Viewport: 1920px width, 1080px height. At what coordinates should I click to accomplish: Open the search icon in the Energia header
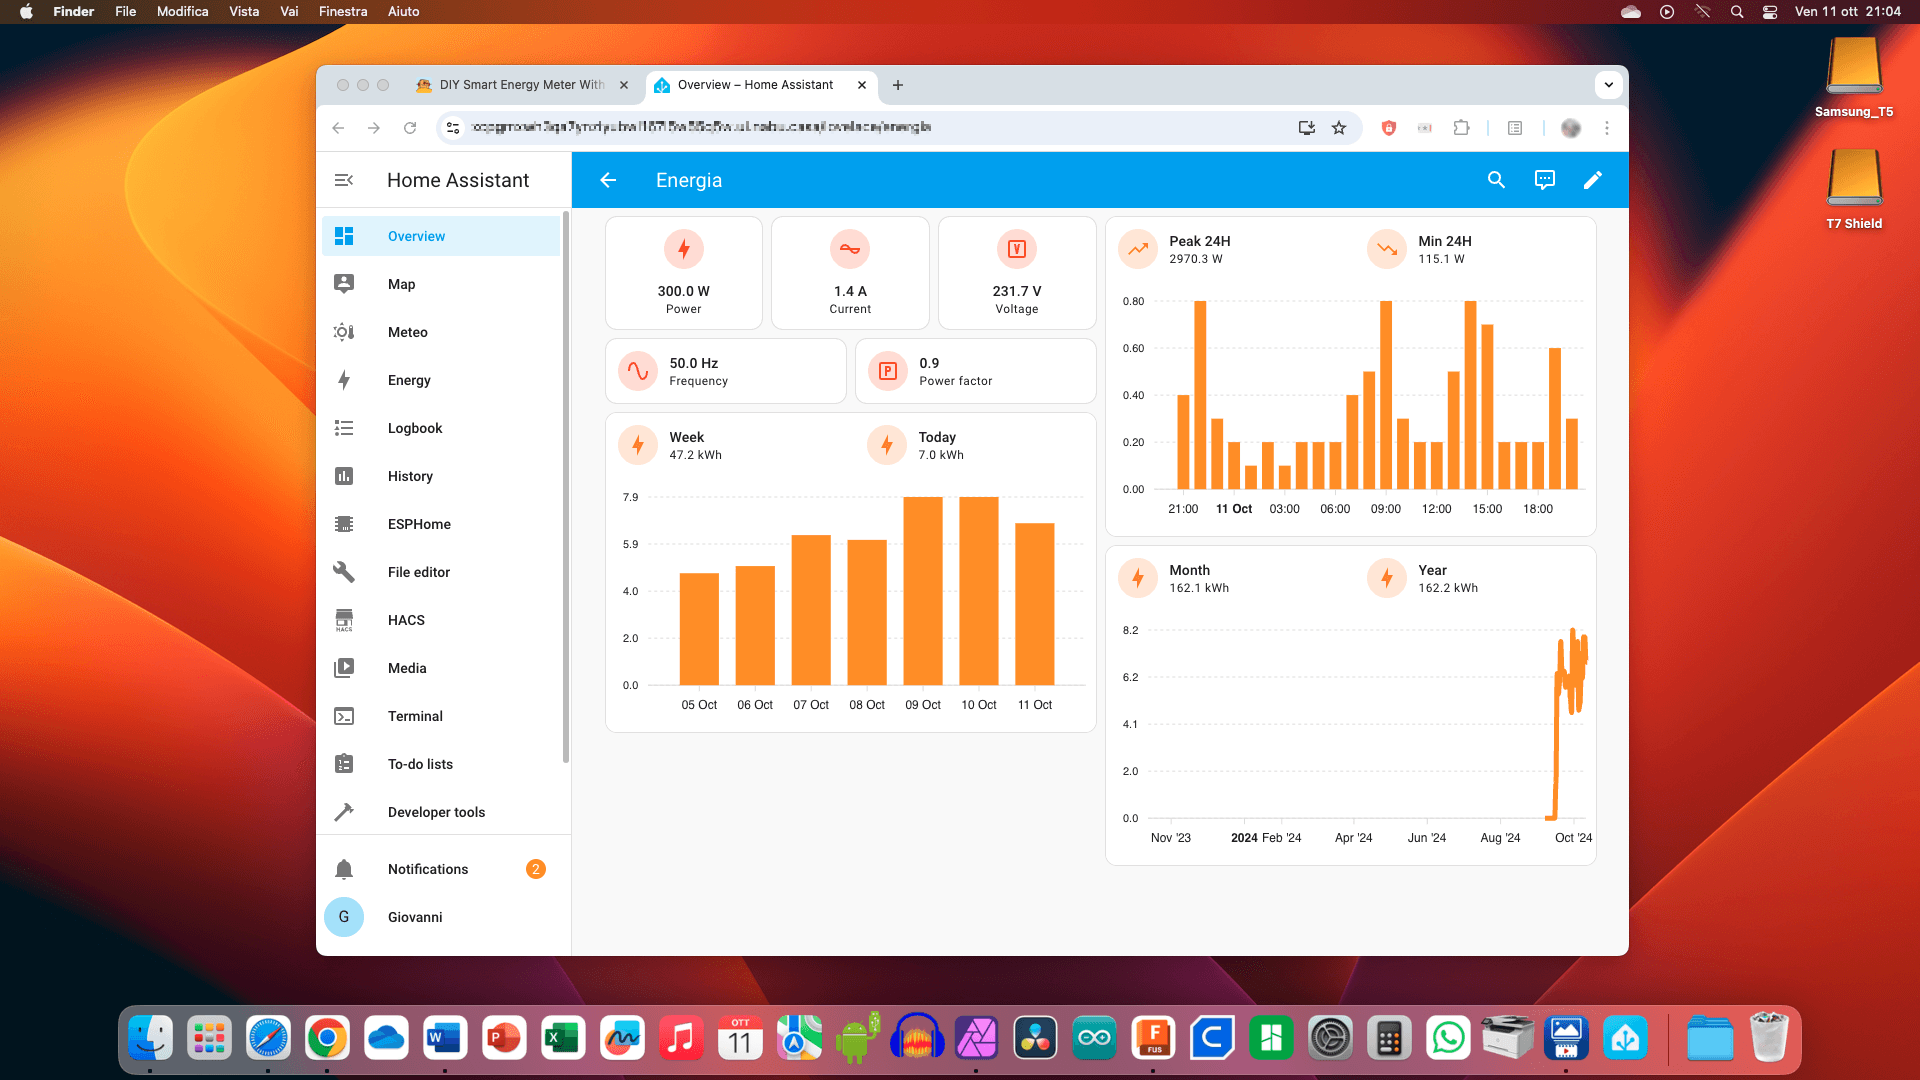(x=1497, y=180)
